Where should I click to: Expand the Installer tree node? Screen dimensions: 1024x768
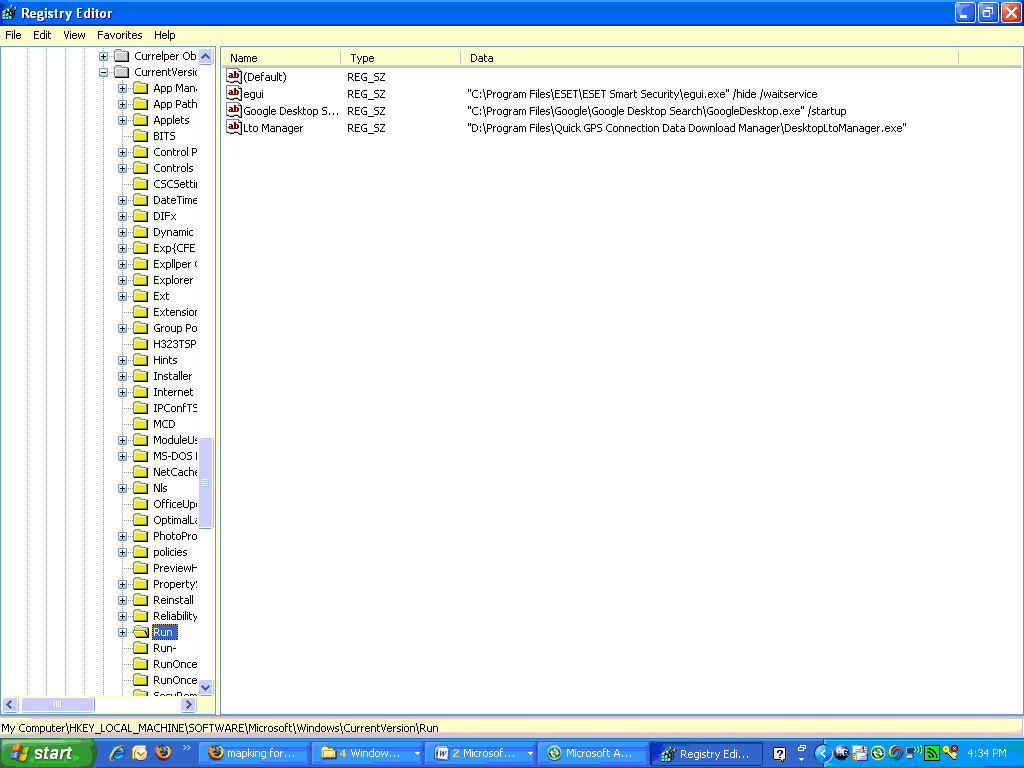click(122, 376)
